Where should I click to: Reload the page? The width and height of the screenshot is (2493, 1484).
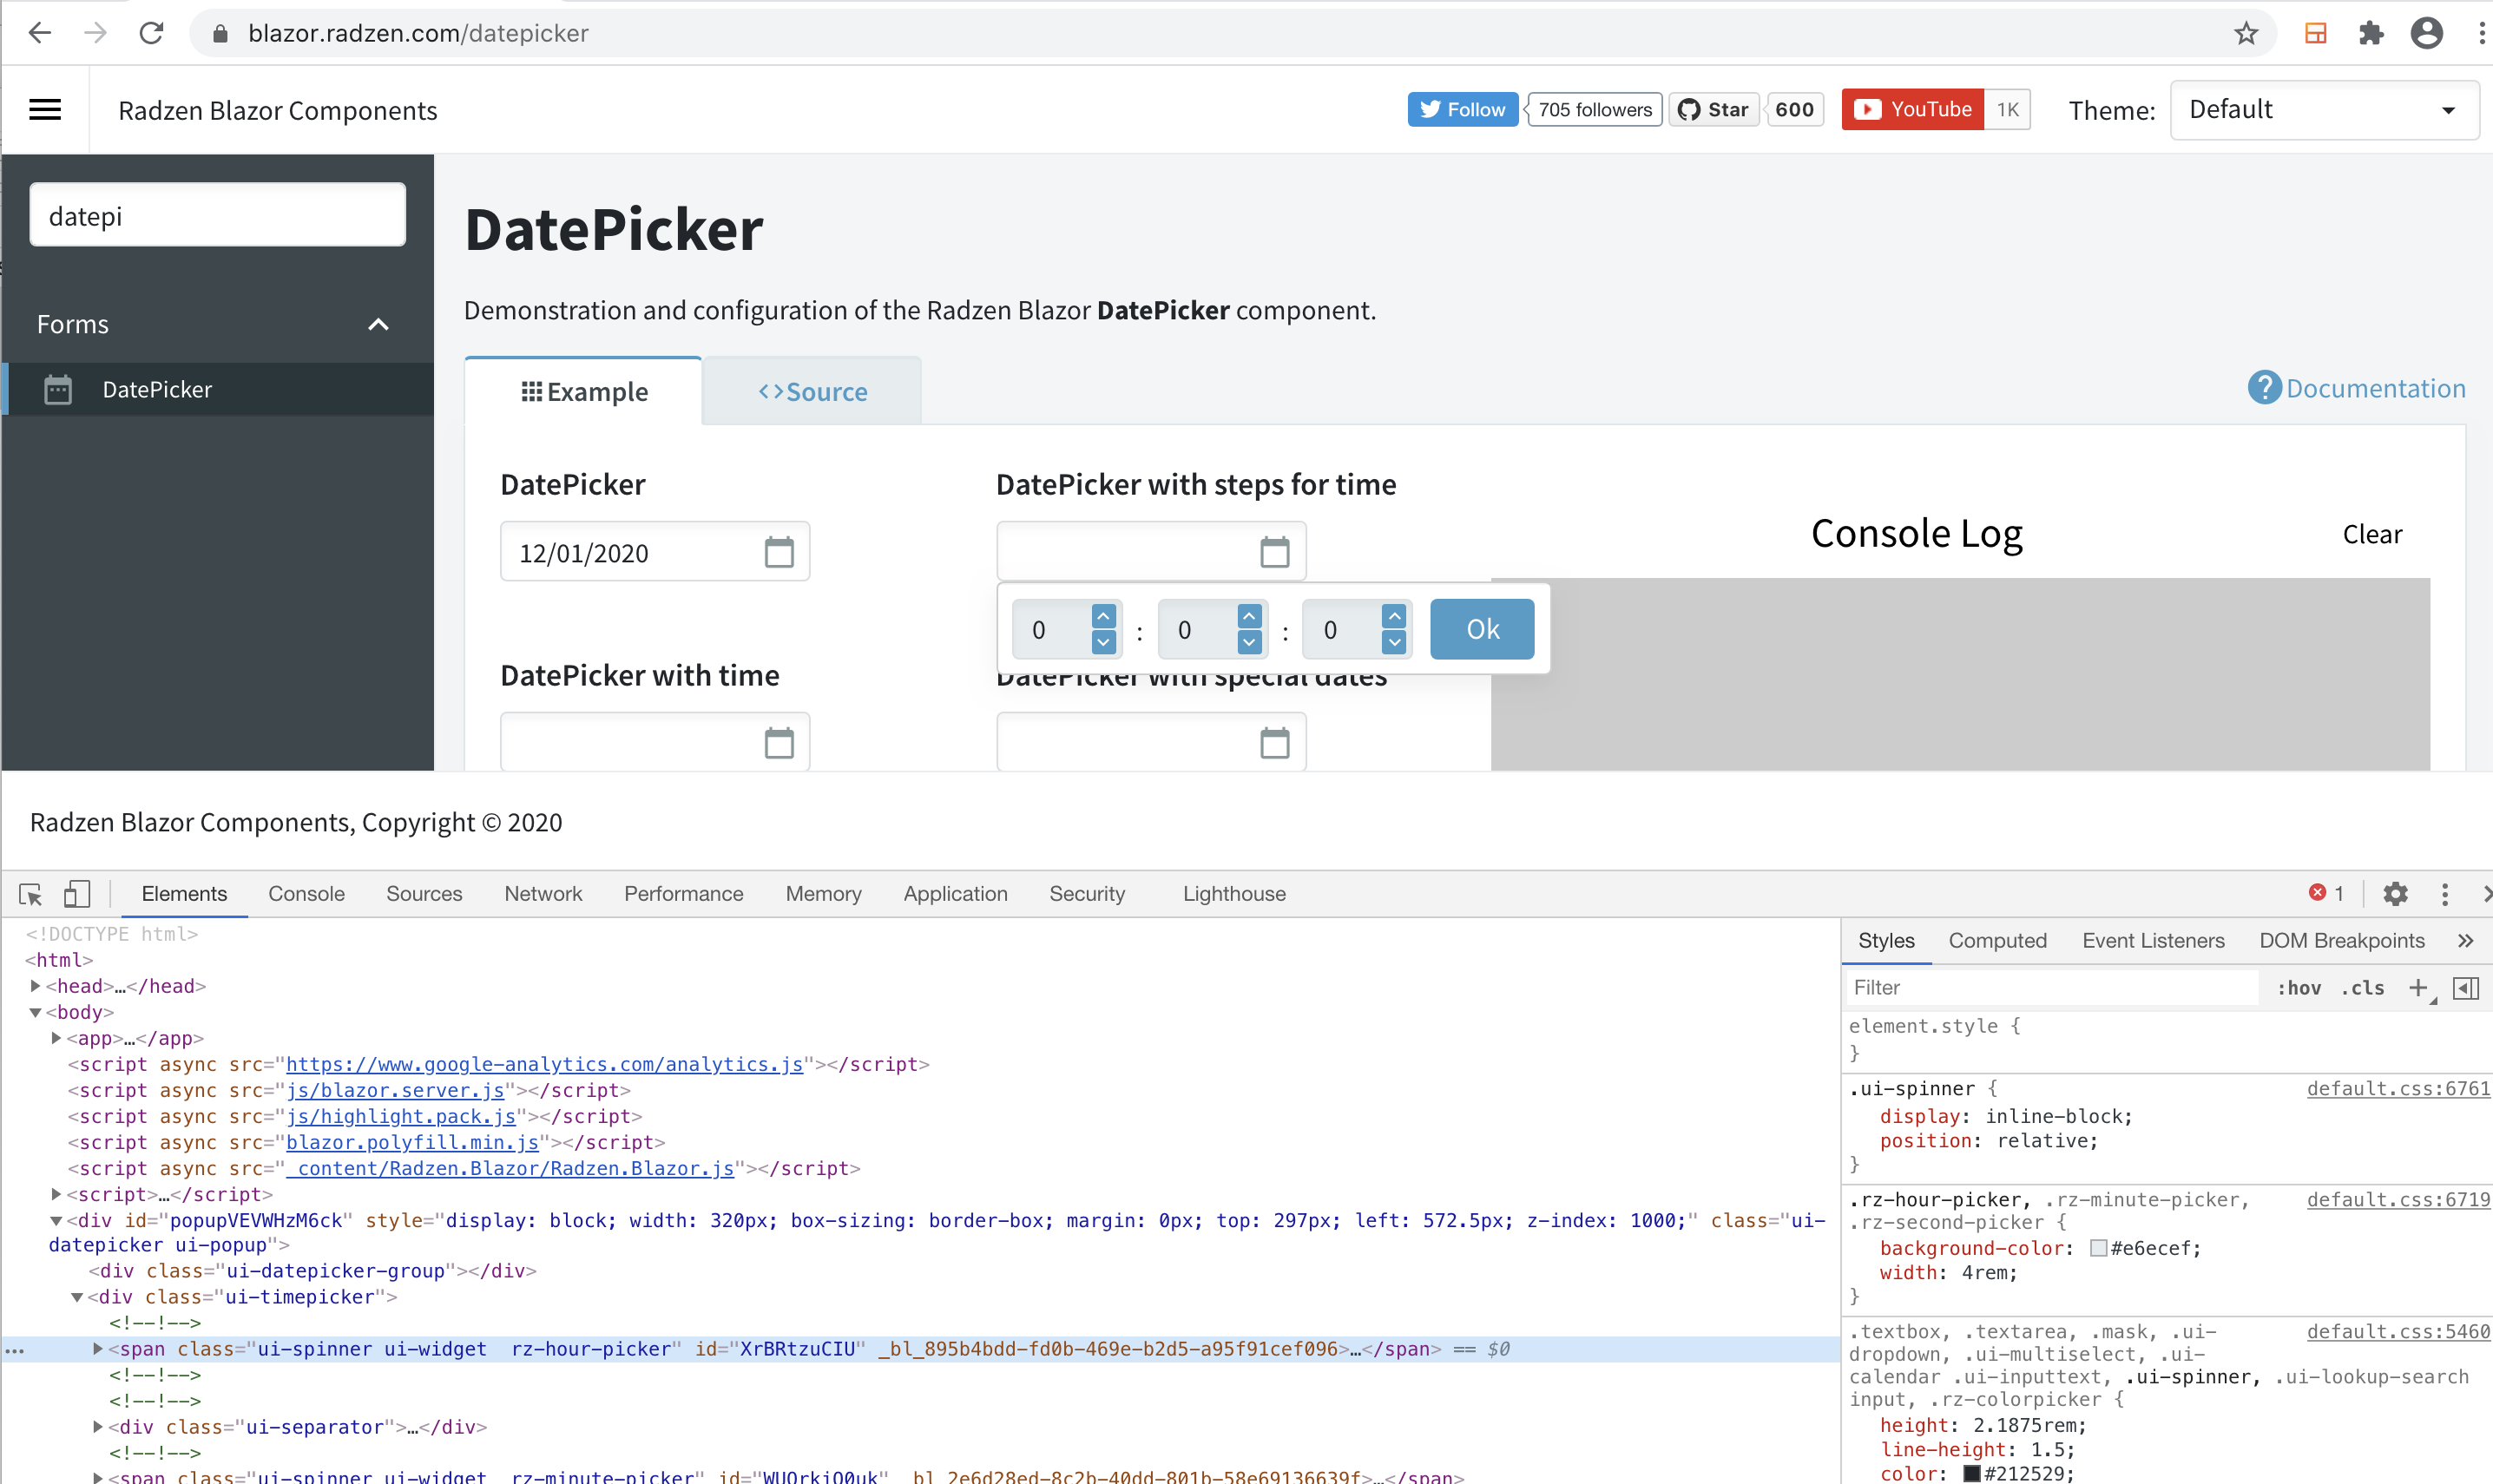click(x=151, y=33)
